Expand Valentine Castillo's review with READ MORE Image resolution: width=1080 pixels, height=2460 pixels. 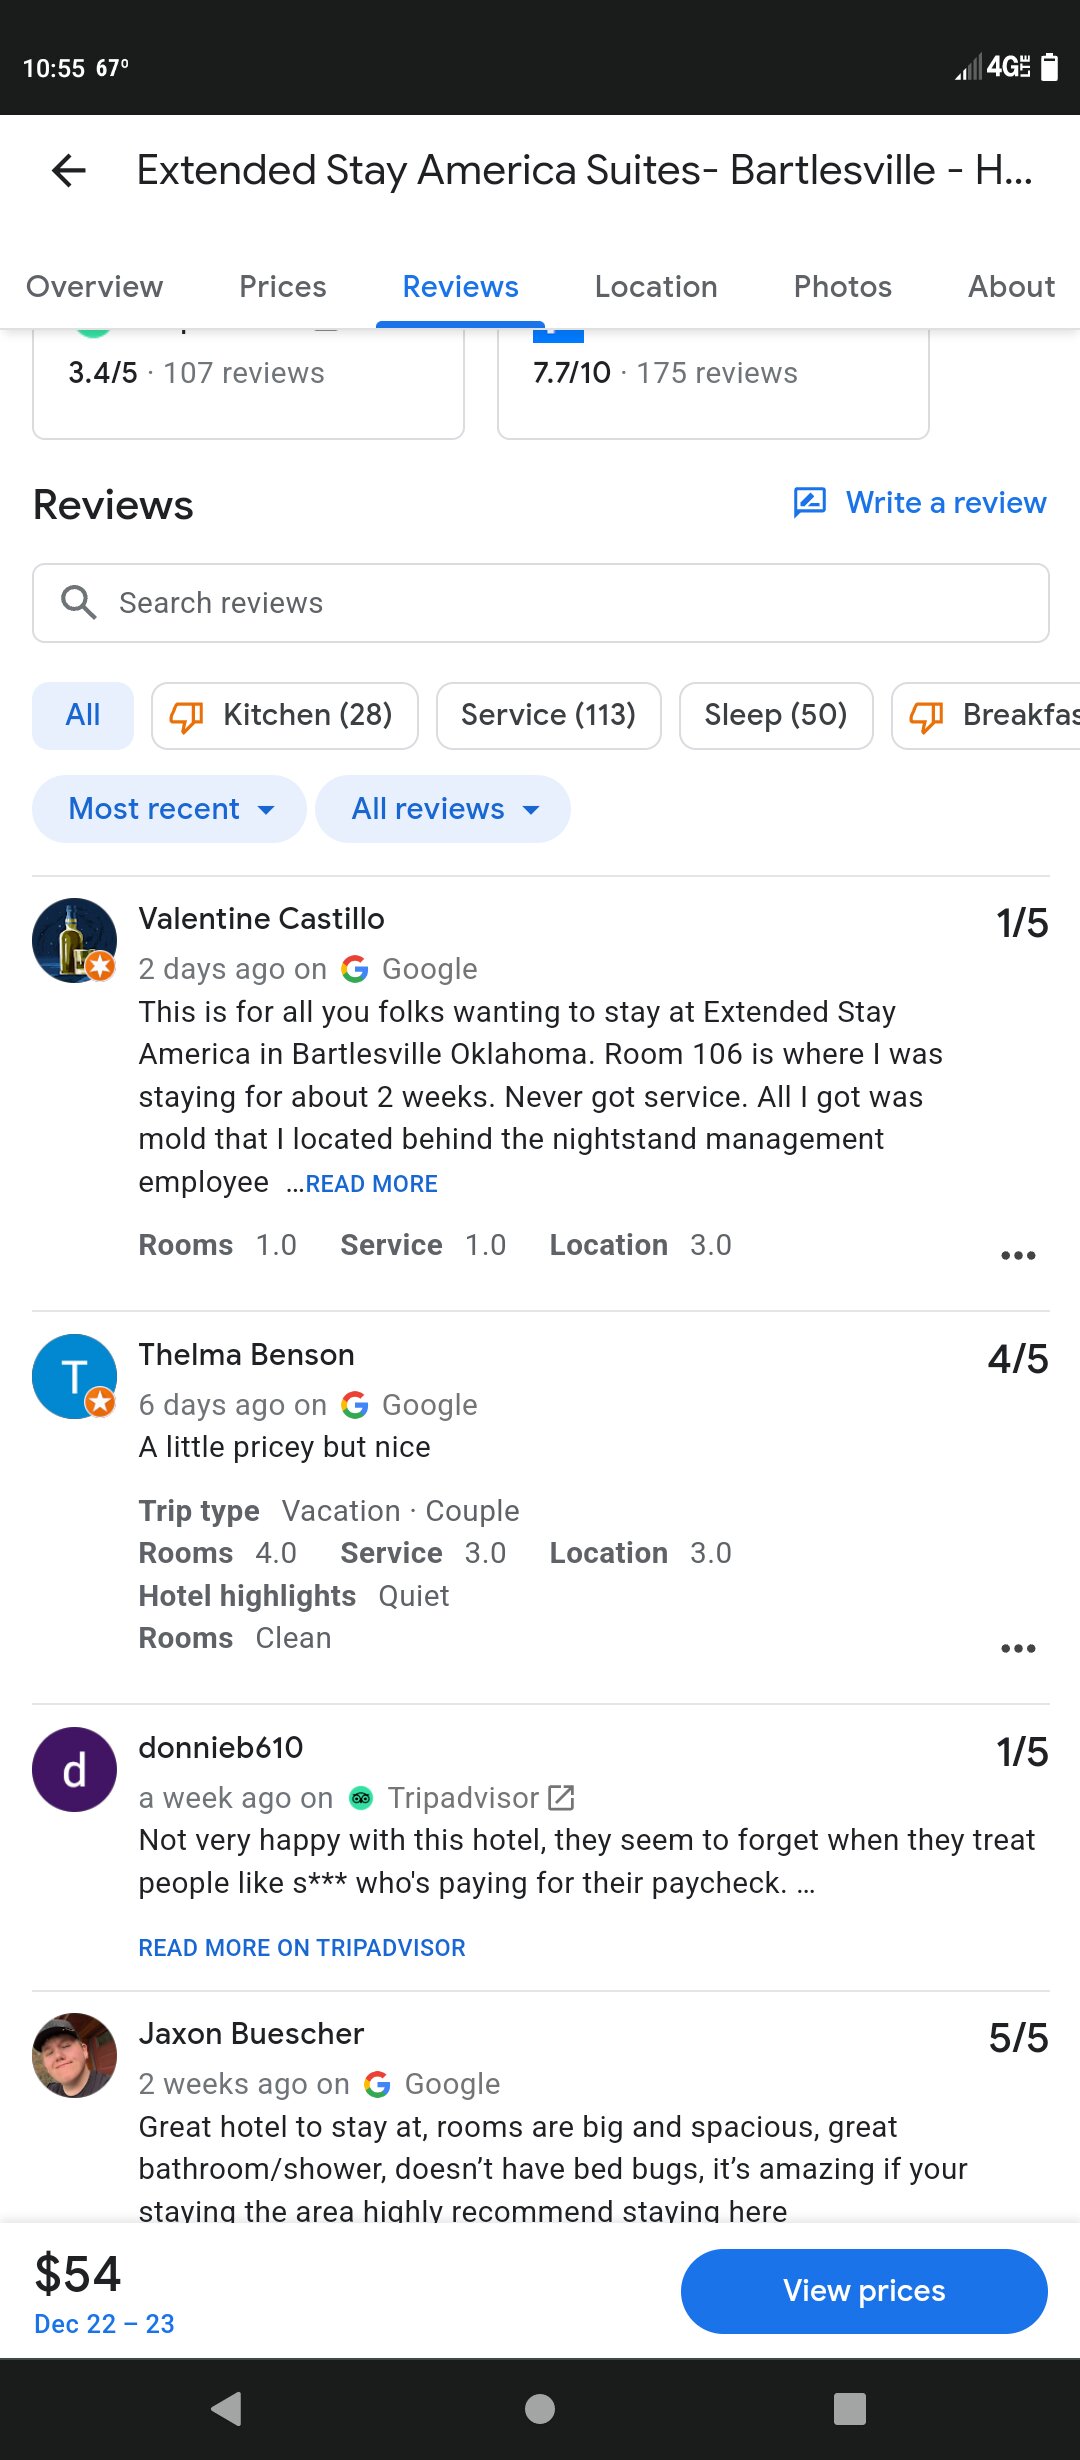(371, 1184)
